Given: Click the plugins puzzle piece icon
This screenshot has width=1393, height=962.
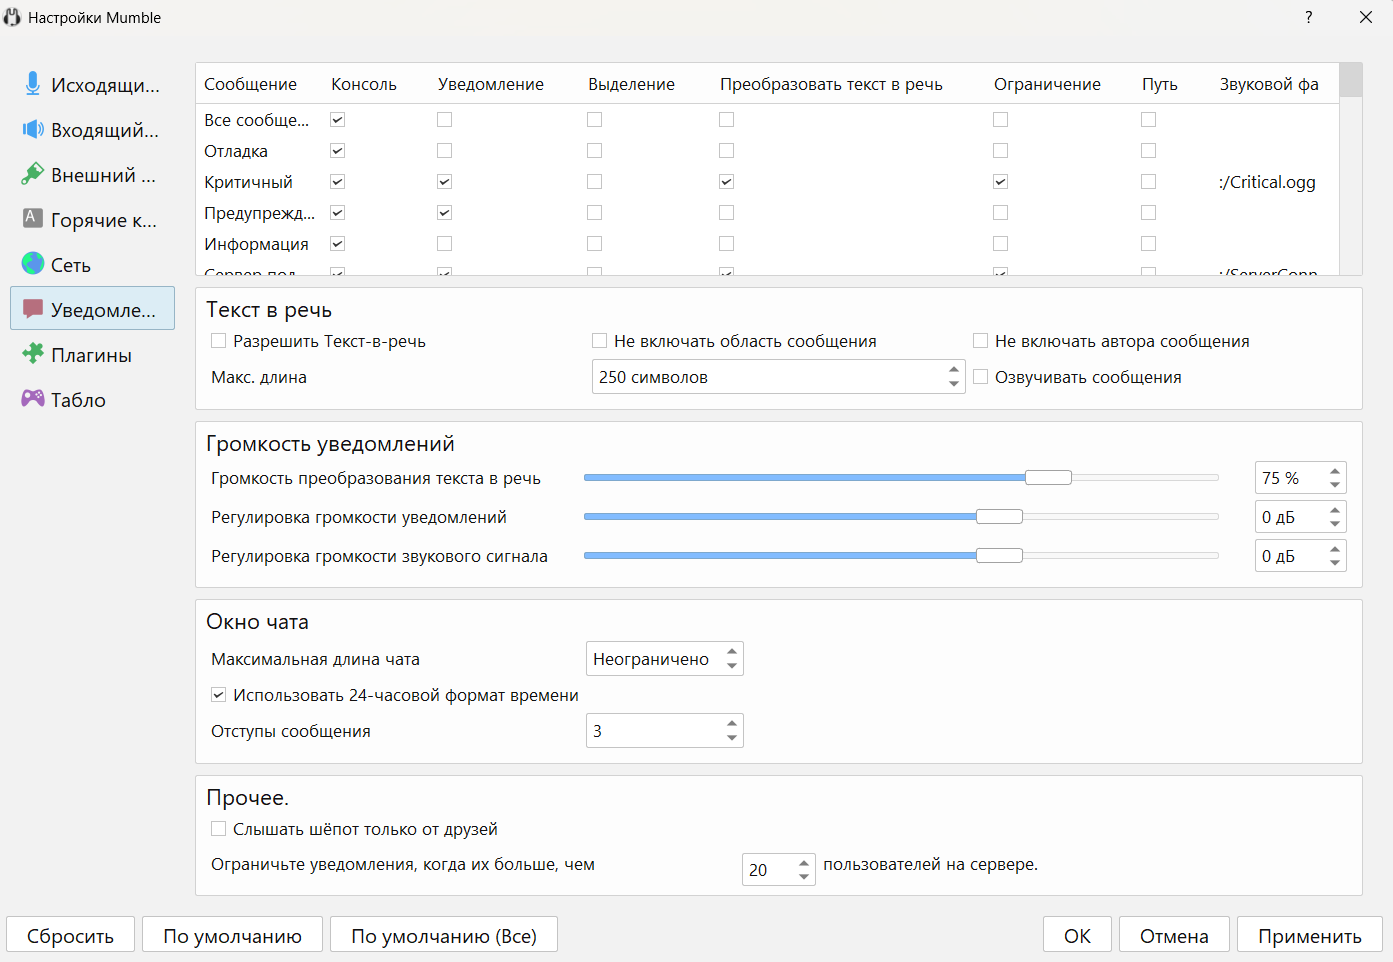Looking at the screenshot, I should [33, 354].
